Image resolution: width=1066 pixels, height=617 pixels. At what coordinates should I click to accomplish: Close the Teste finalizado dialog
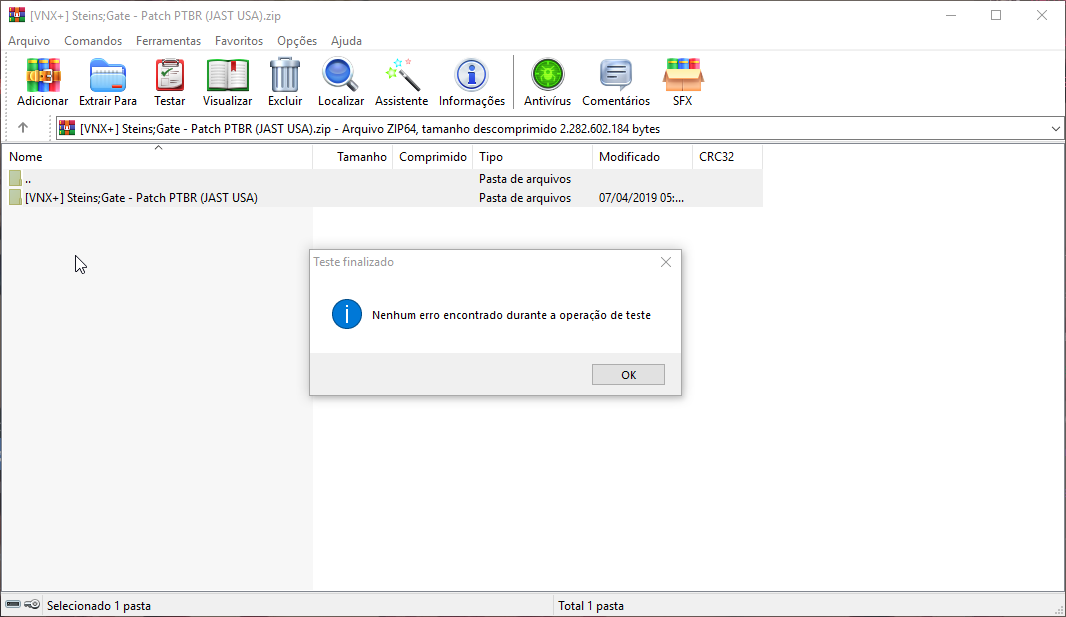tap(666, 262)
